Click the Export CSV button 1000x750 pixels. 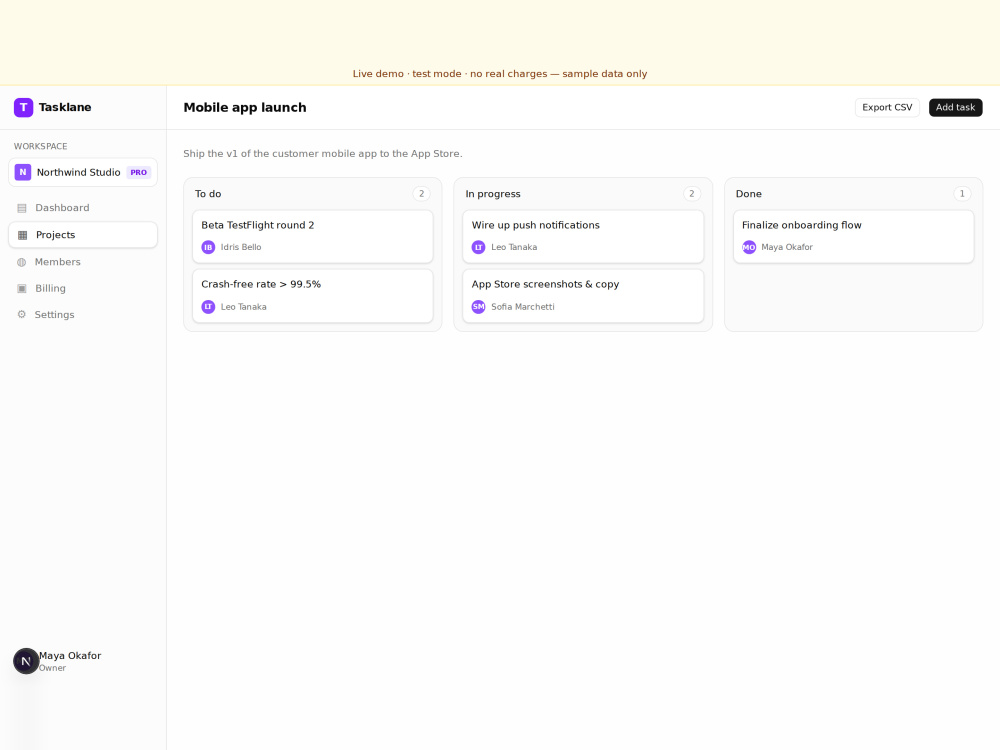(887, 107)
